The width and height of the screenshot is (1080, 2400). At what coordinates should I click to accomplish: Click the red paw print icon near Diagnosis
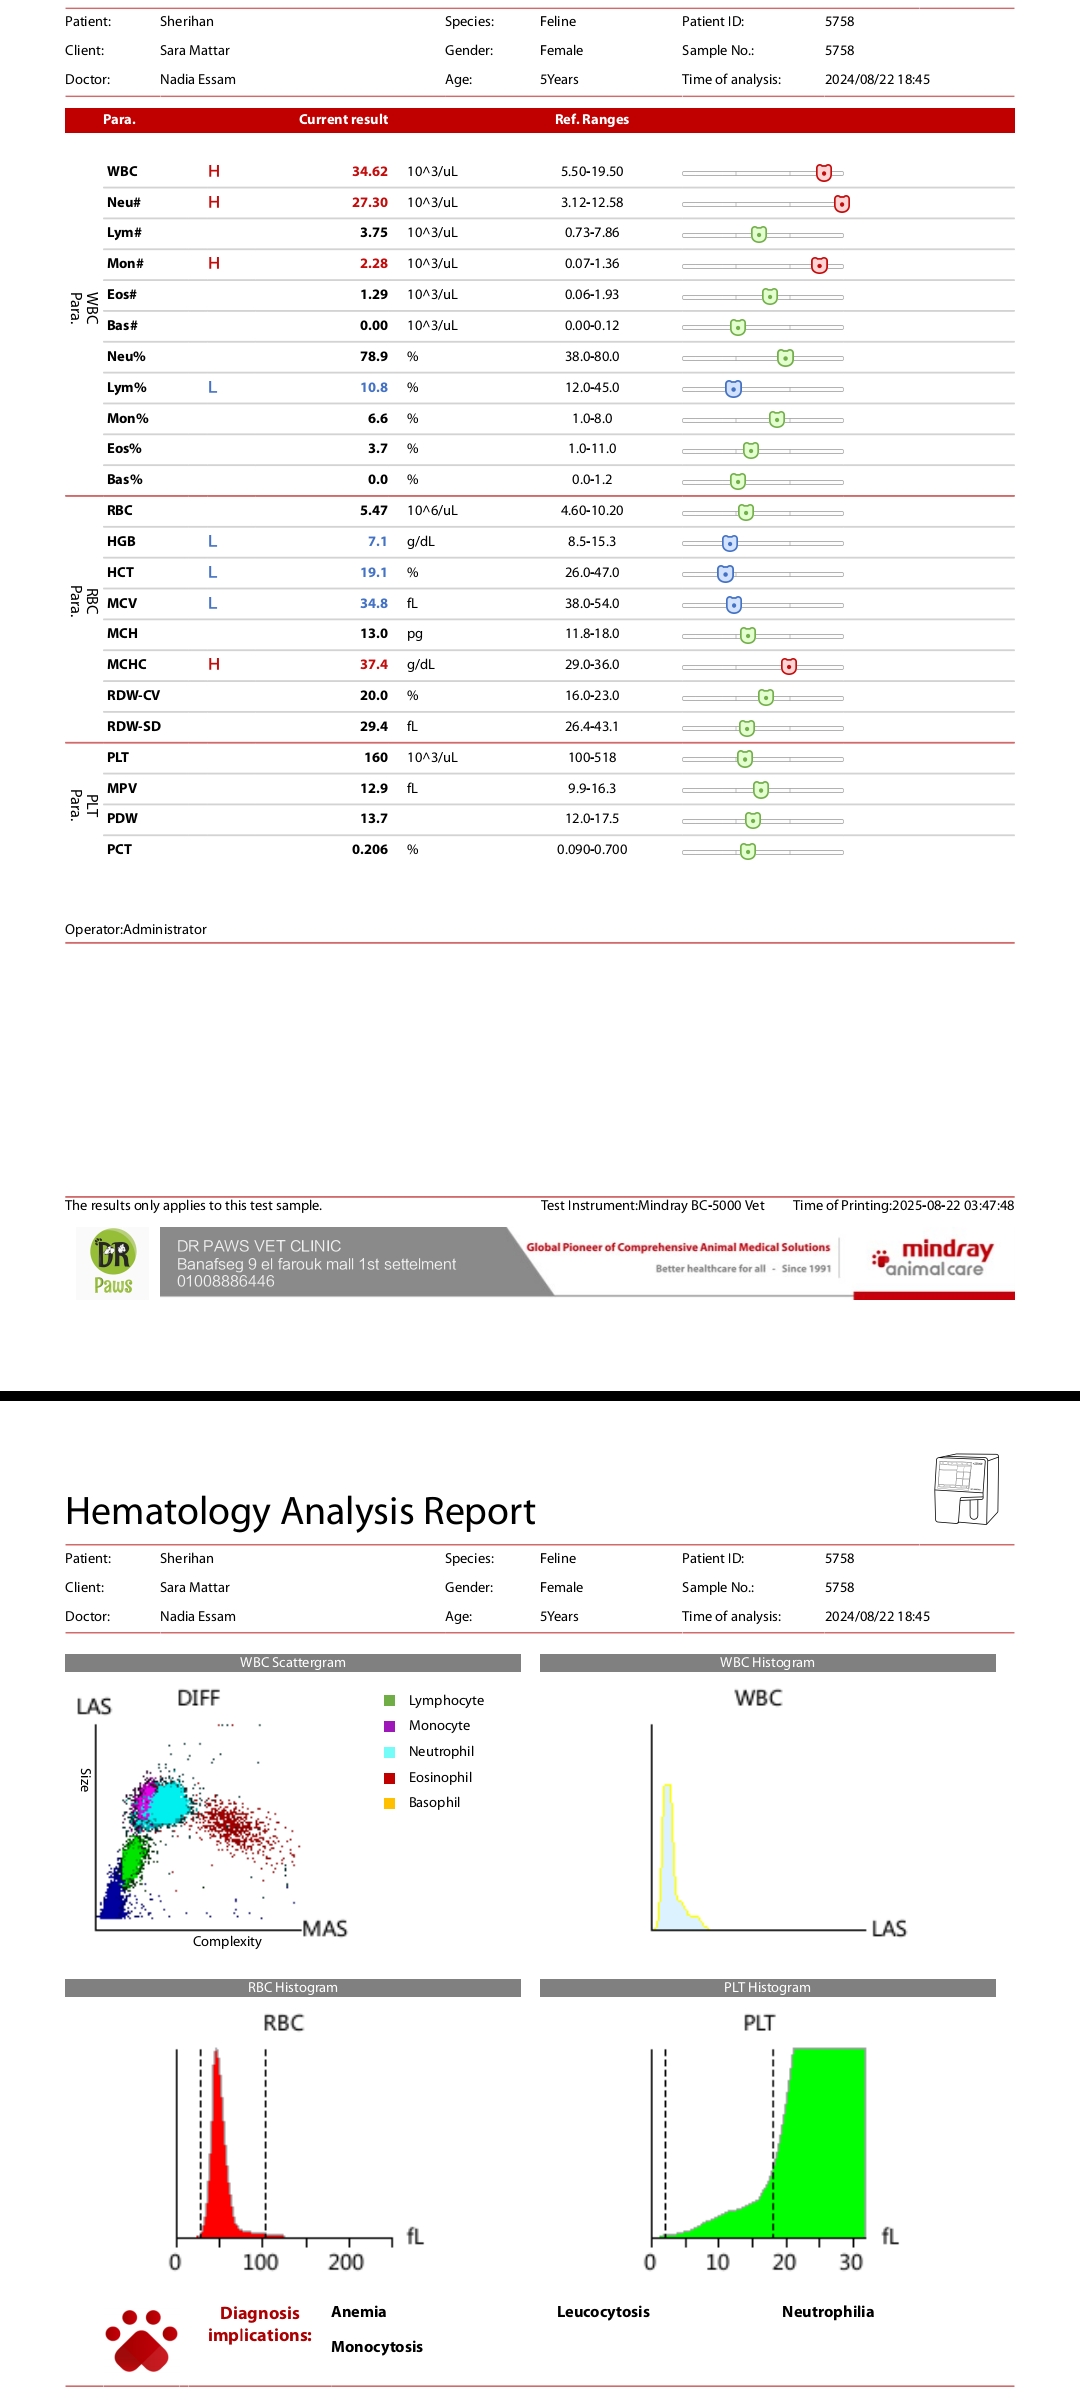[142, 2338]
